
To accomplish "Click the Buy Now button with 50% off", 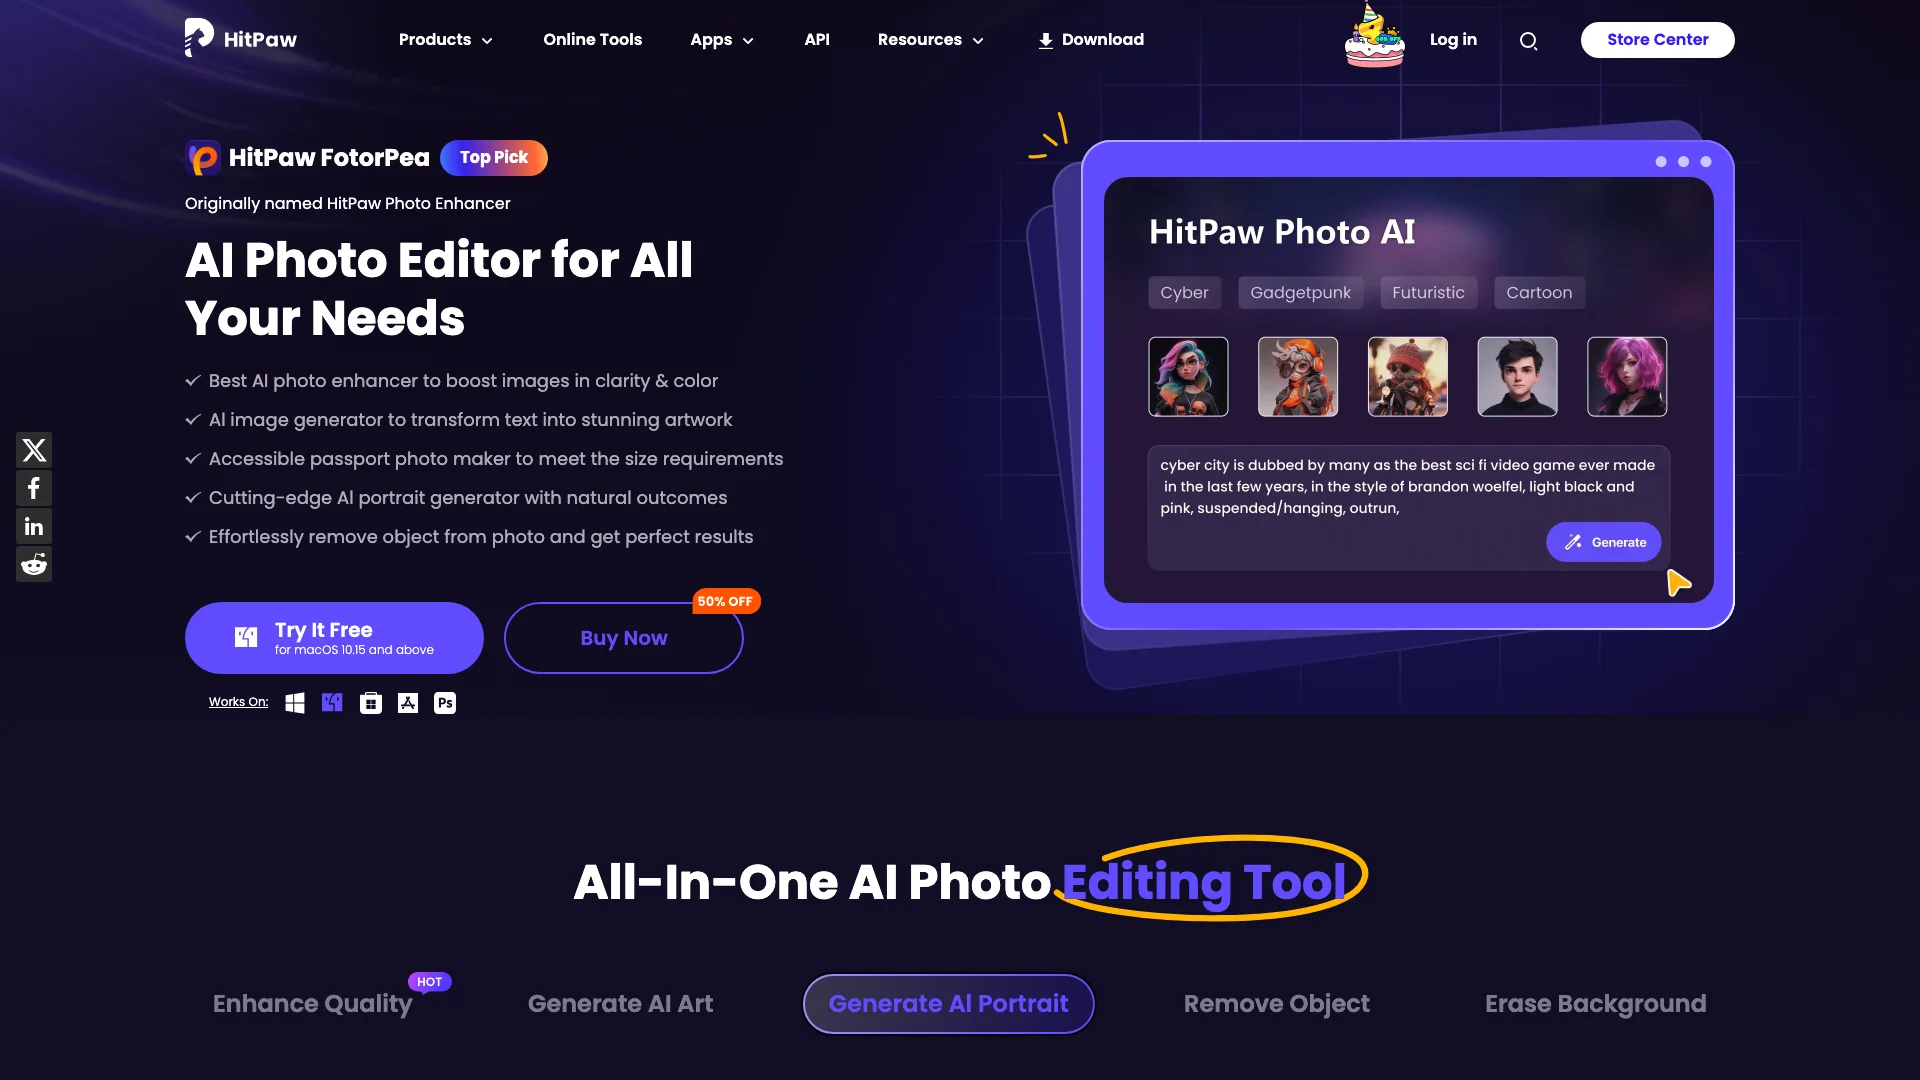I will [x=622, y=637].
